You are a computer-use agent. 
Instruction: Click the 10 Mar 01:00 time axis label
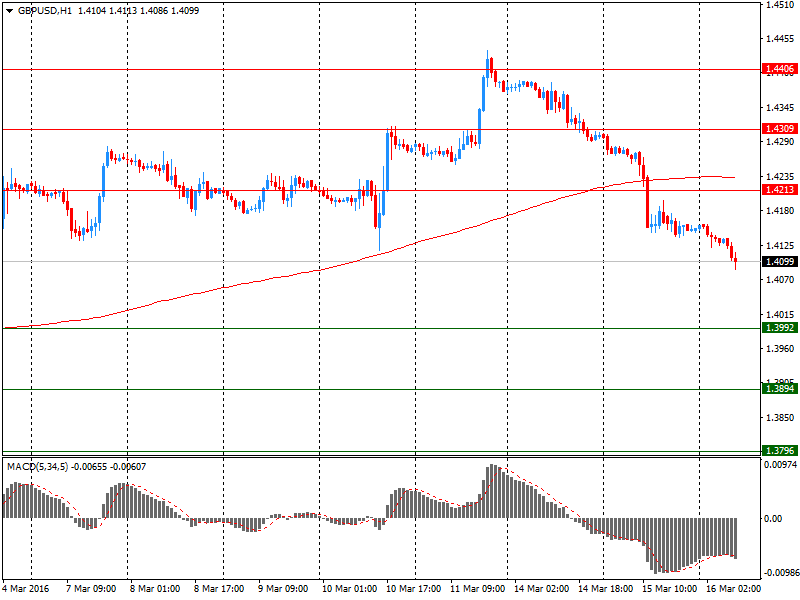[x=349, y=589]
